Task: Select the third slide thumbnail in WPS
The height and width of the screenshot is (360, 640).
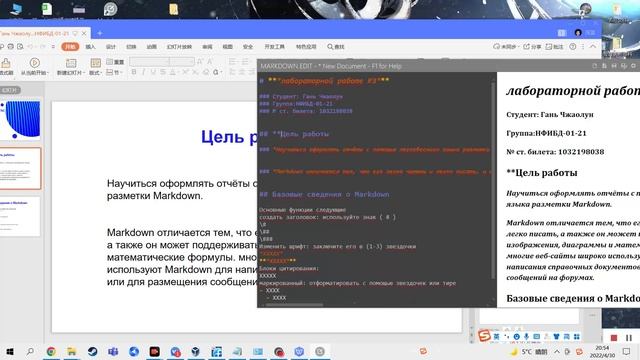Action: (20, 217)
